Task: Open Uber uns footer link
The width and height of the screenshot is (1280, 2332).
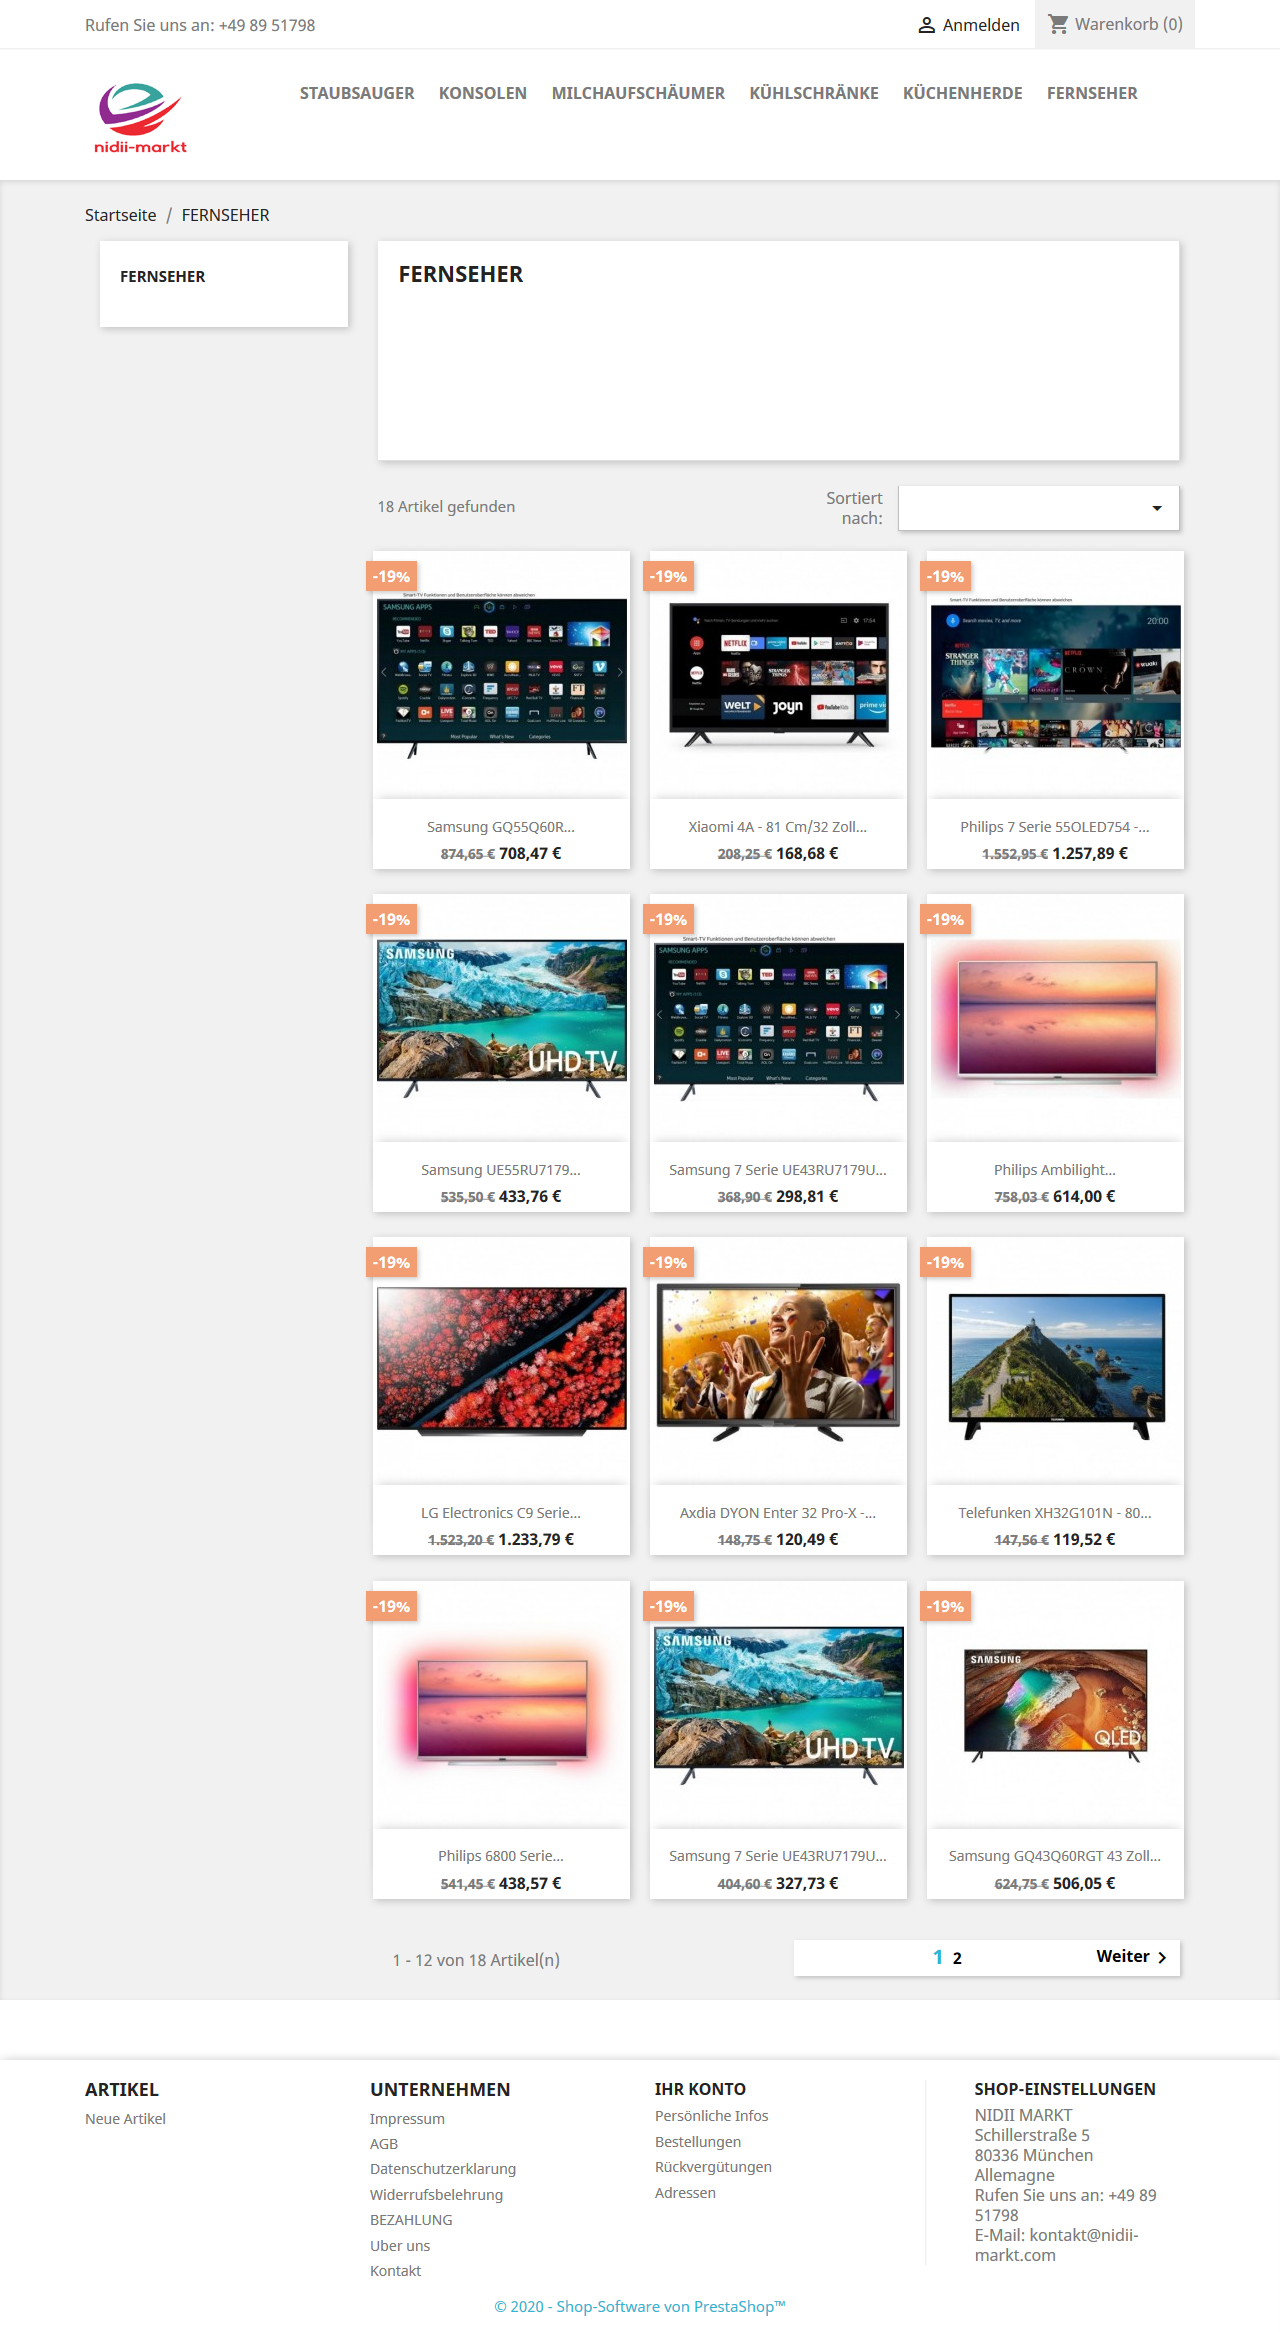Action: (x=400, y=2246)
